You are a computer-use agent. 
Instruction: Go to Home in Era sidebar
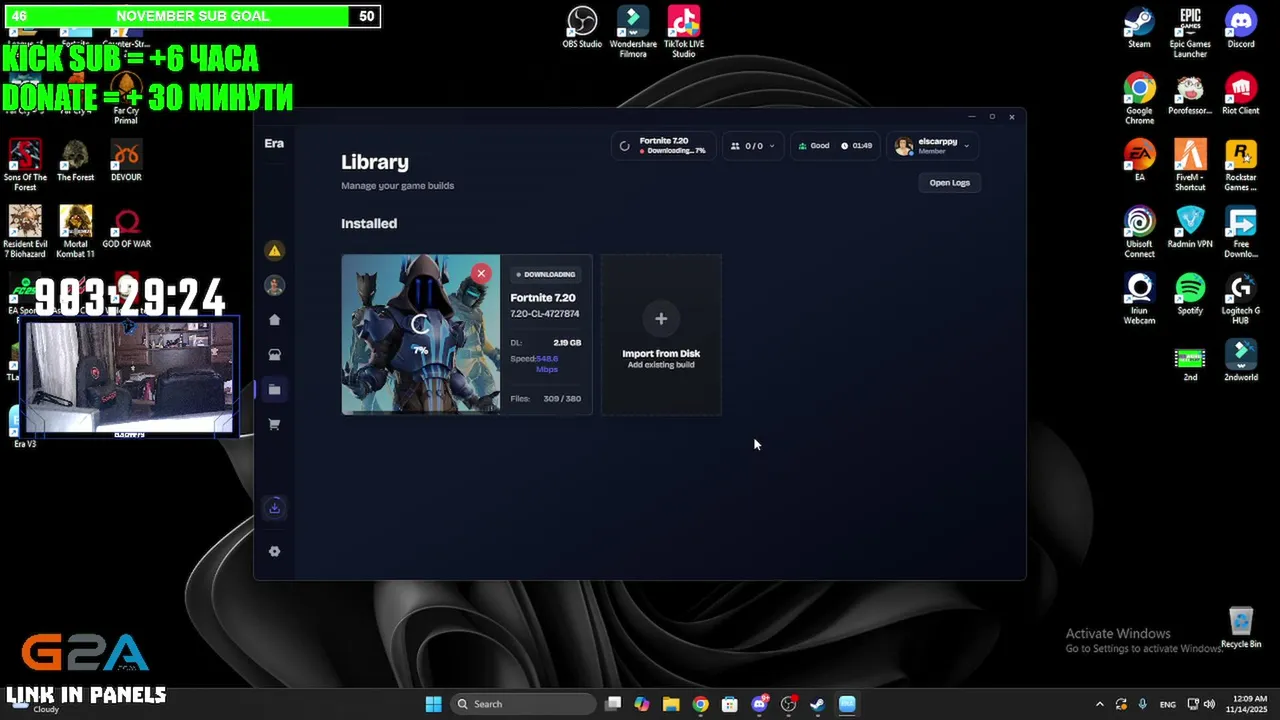tap(274, 320)
